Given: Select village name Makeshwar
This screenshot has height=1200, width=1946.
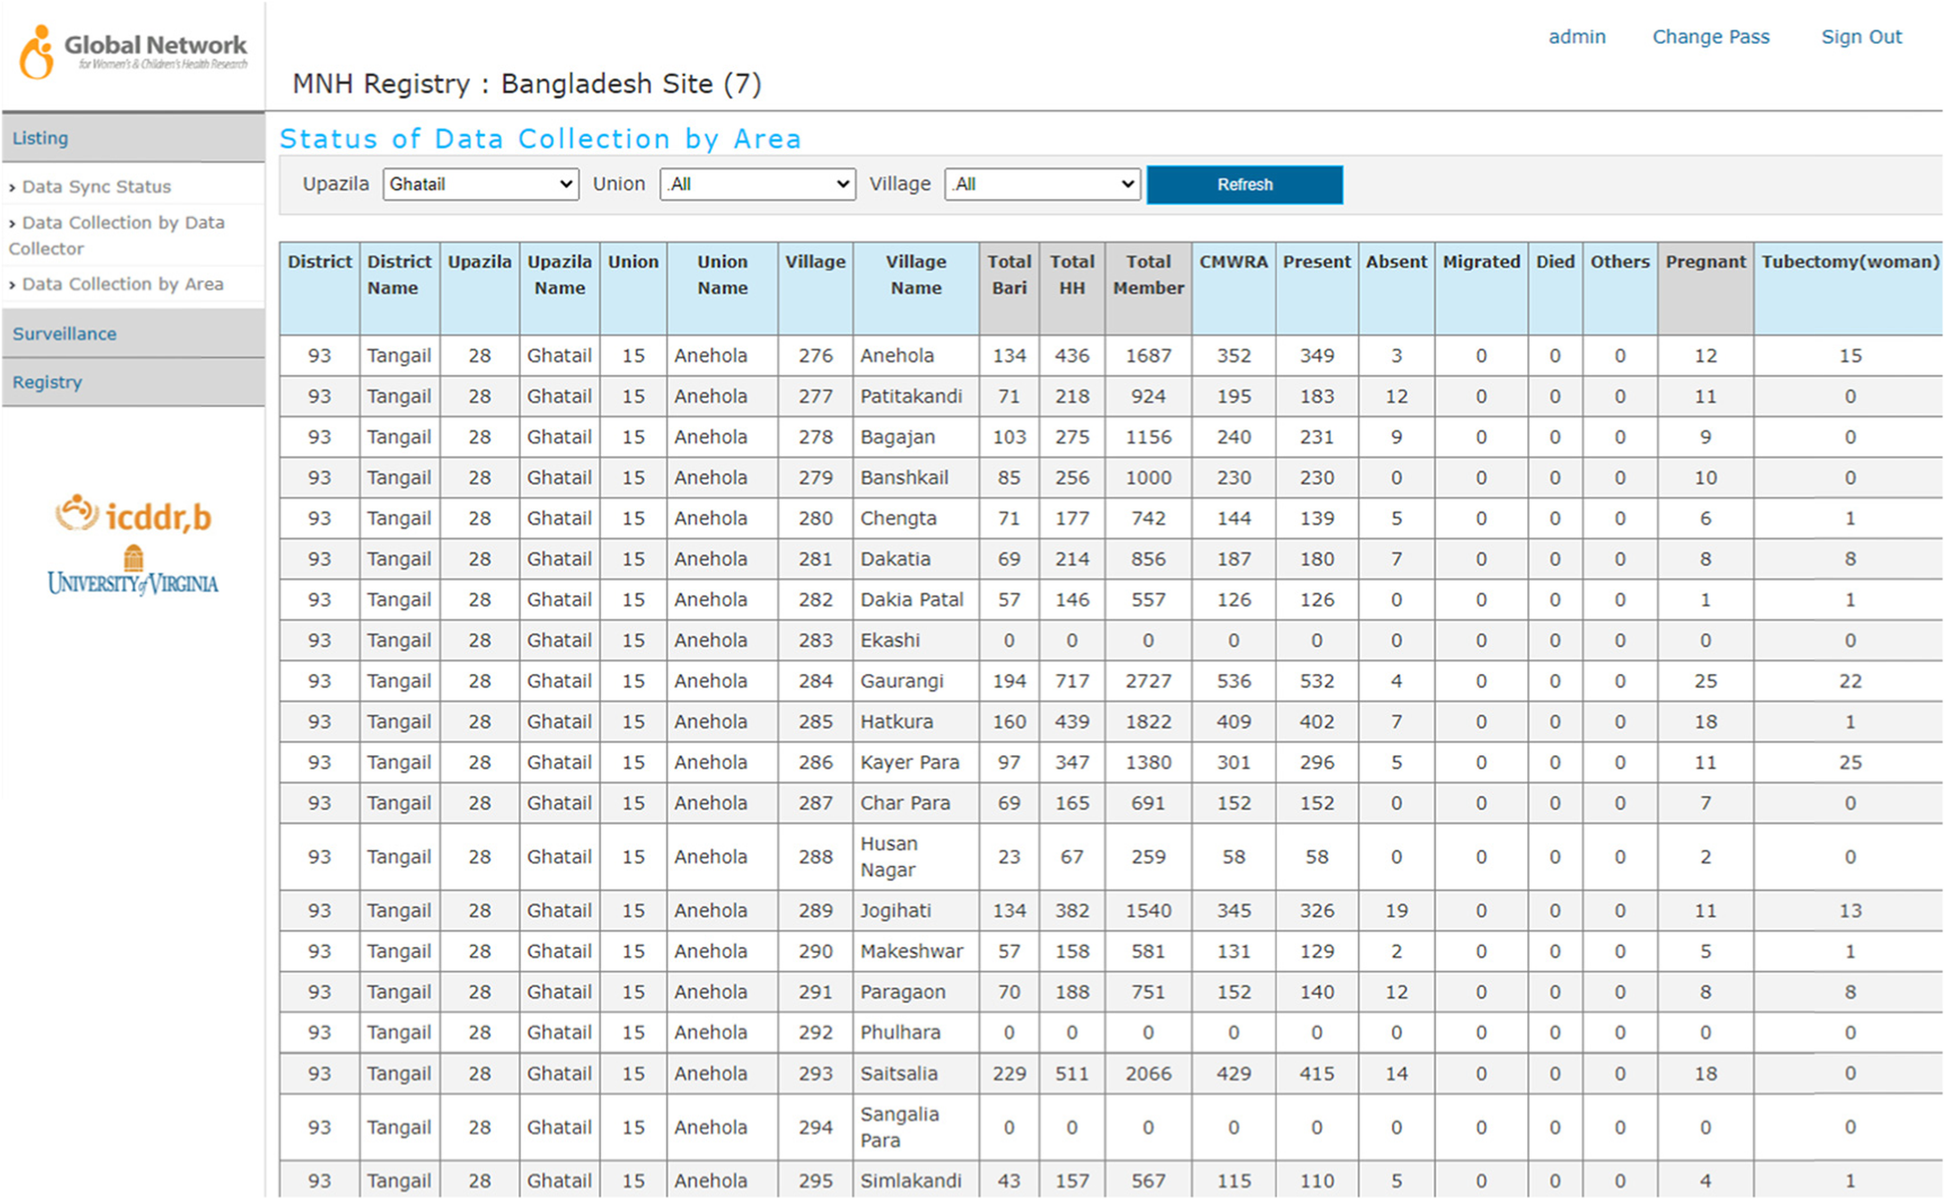Looking at the screenshot, I should 911,952.
